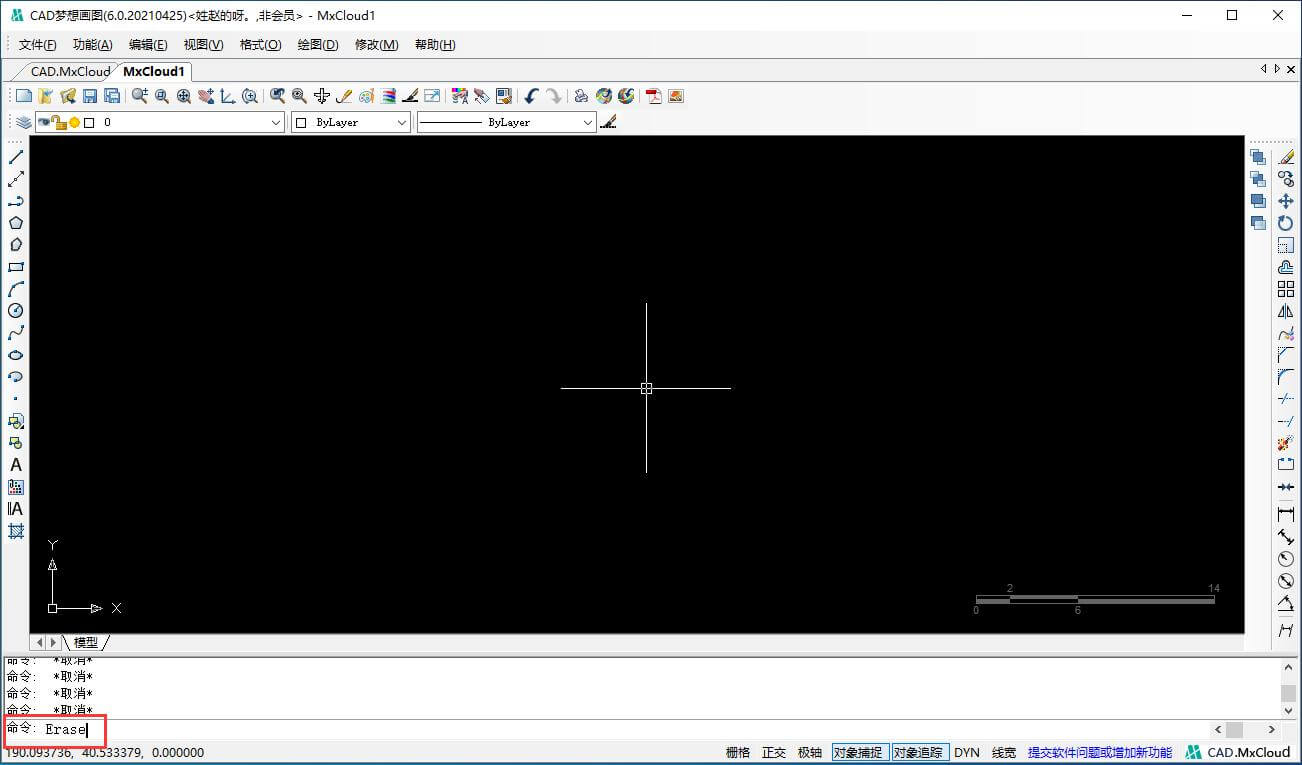Viewport: 1302px width, 765px height.
Task: Toggle DYN dynamic input mode
Action: pyautogui.click(x=966, y=752)
